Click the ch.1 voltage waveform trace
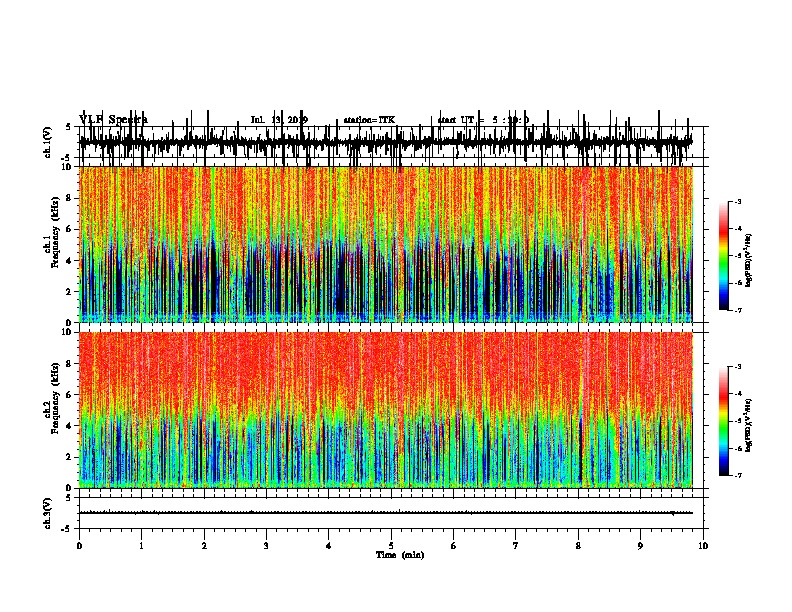The width and height of the screenshot is (792, 612). [x=385, y=142]
